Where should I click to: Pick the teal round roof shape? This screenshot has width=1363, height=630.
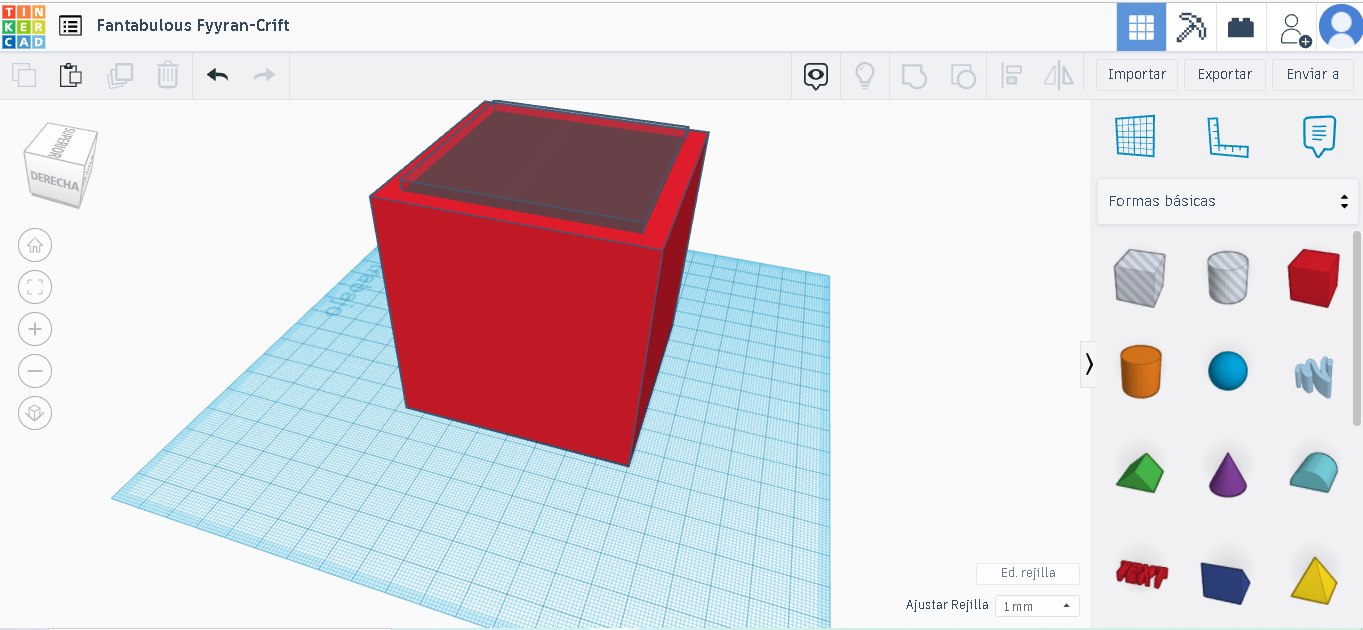1313,470
